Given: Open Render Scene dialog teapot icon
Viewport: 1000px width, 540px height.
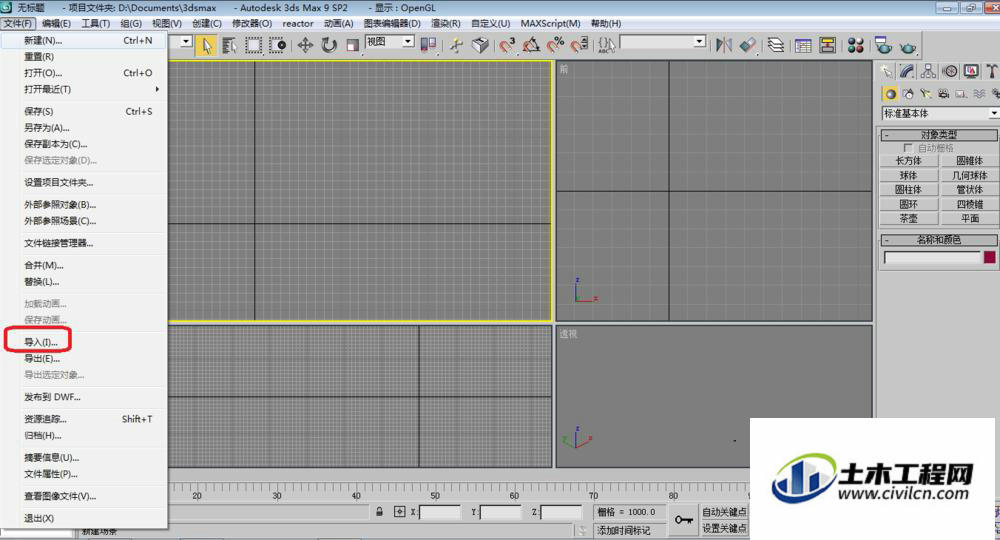Looking at the screenshot, I should (x=883, y=45).
